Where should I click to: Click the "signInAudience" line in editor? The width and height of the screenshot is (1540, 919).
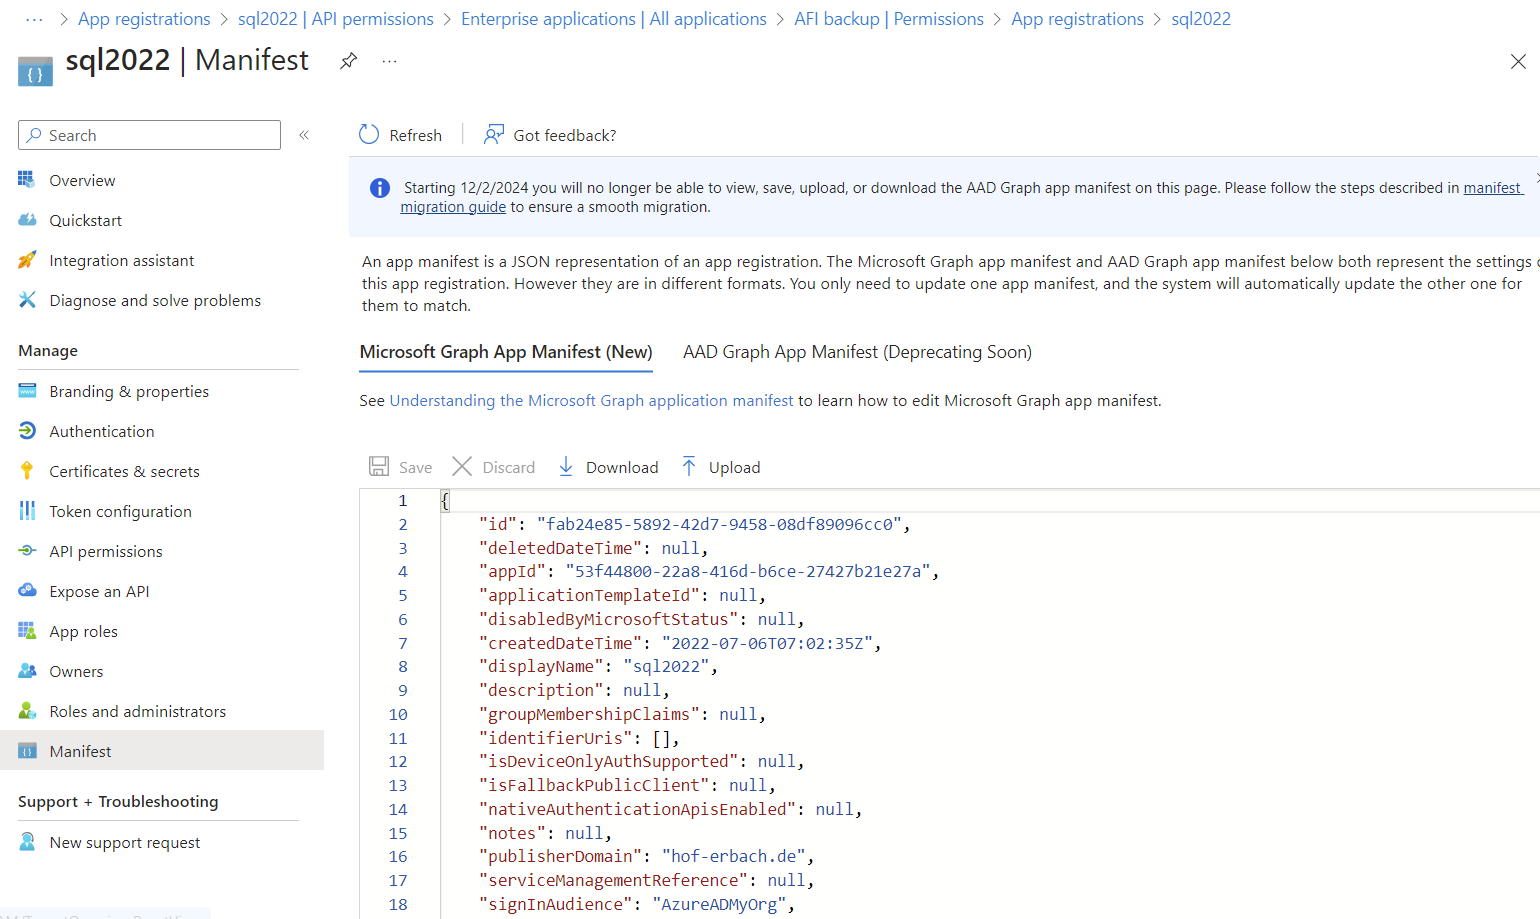[x=636, y=905]
